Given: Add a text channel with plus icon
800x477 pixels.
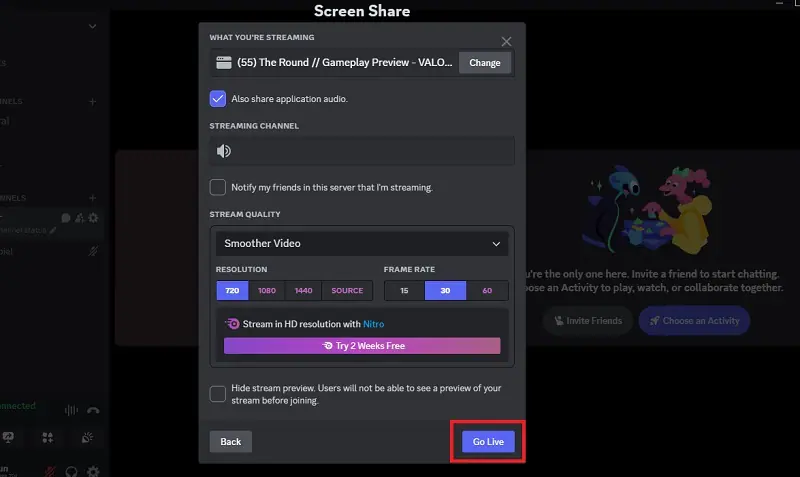Looking at the screenshot, I should (92, 102).
